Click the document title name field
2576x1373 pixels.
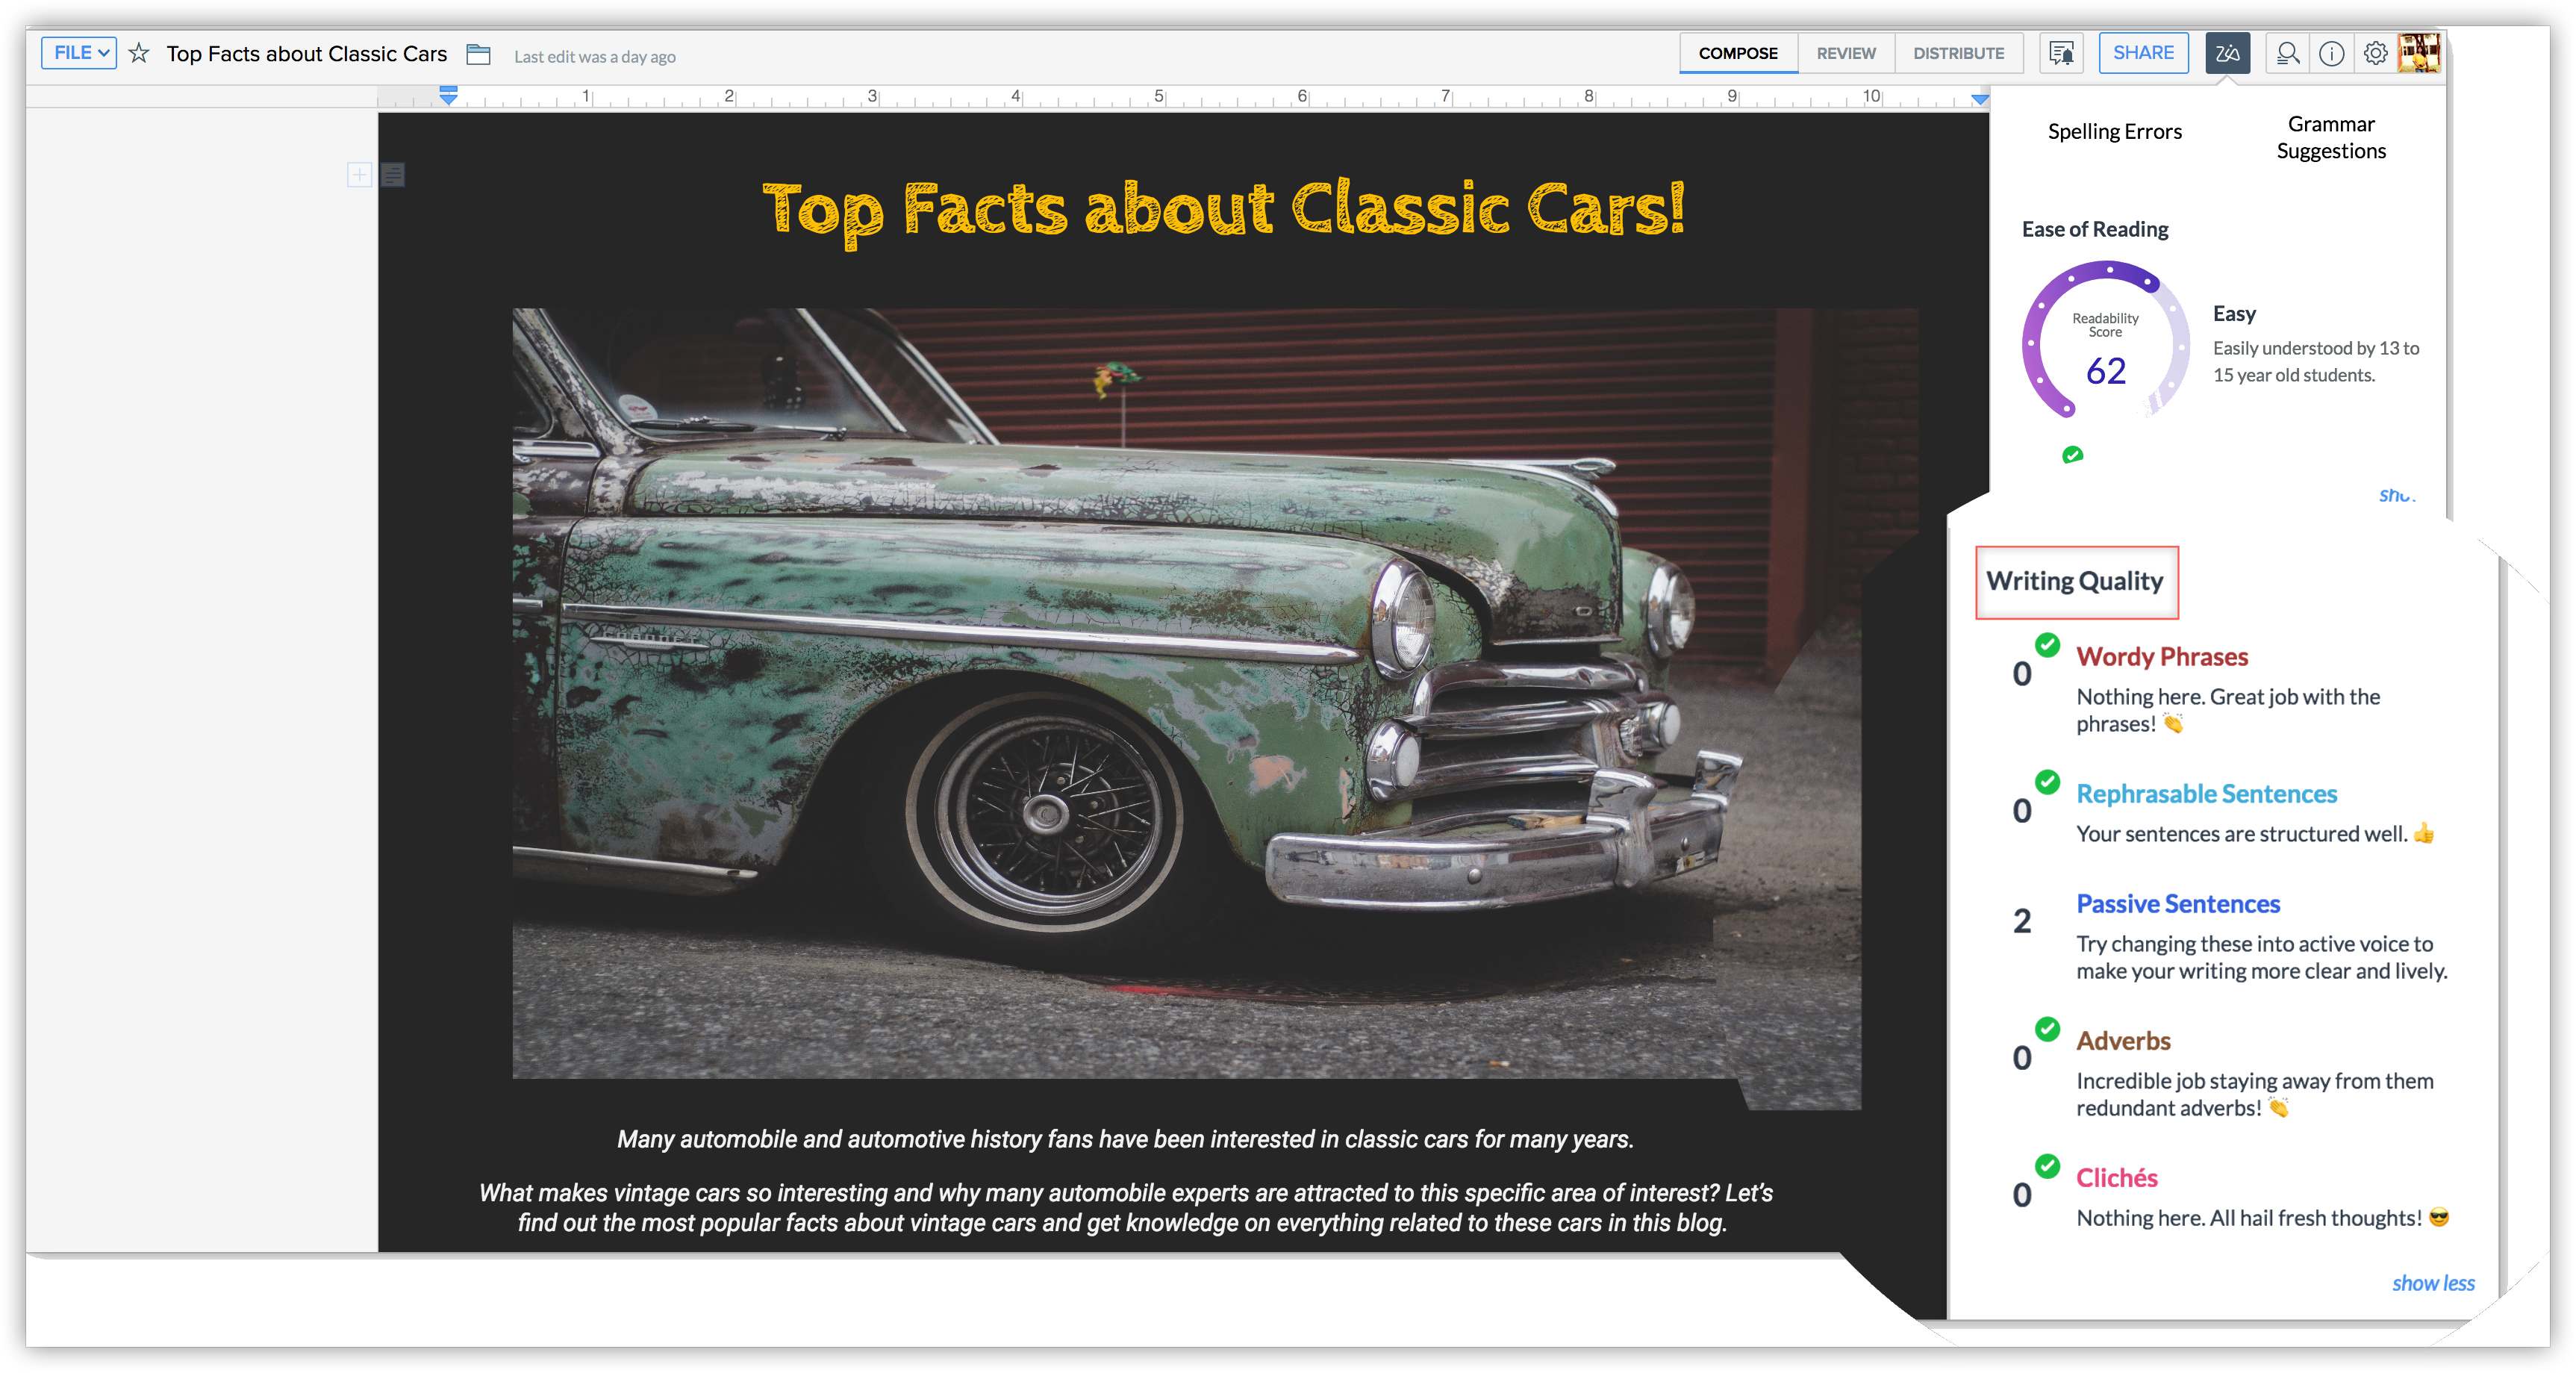tap(306, 54)
